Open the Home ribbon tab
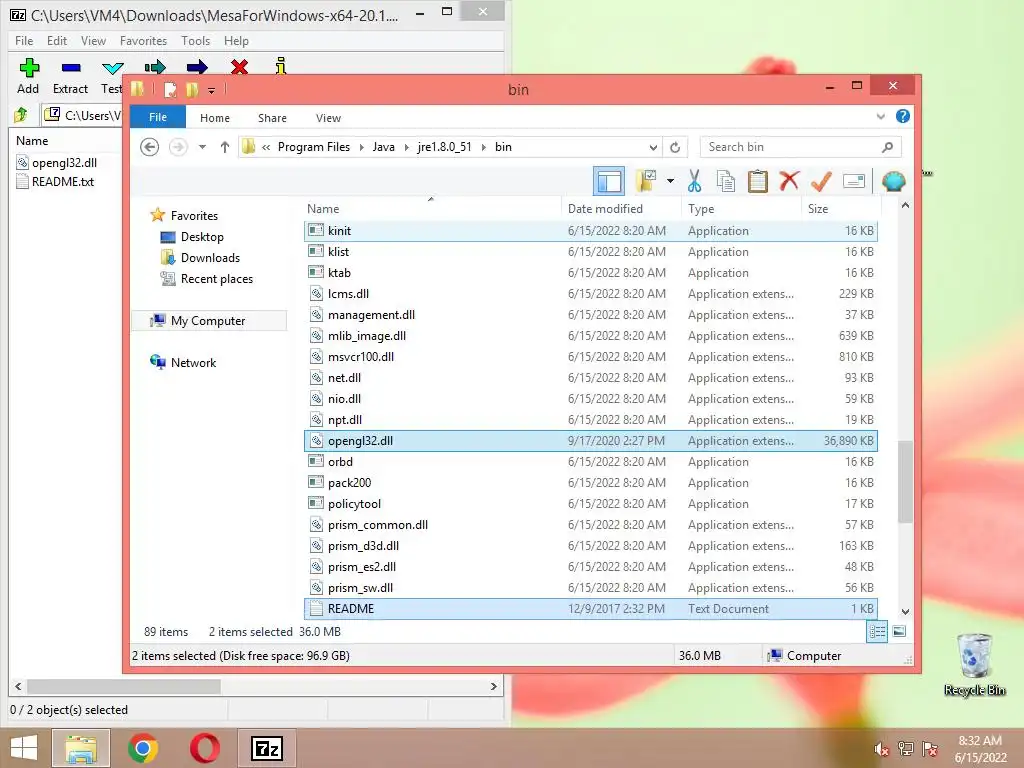The width and height of the screenshot is (1024, 768). 215,118
